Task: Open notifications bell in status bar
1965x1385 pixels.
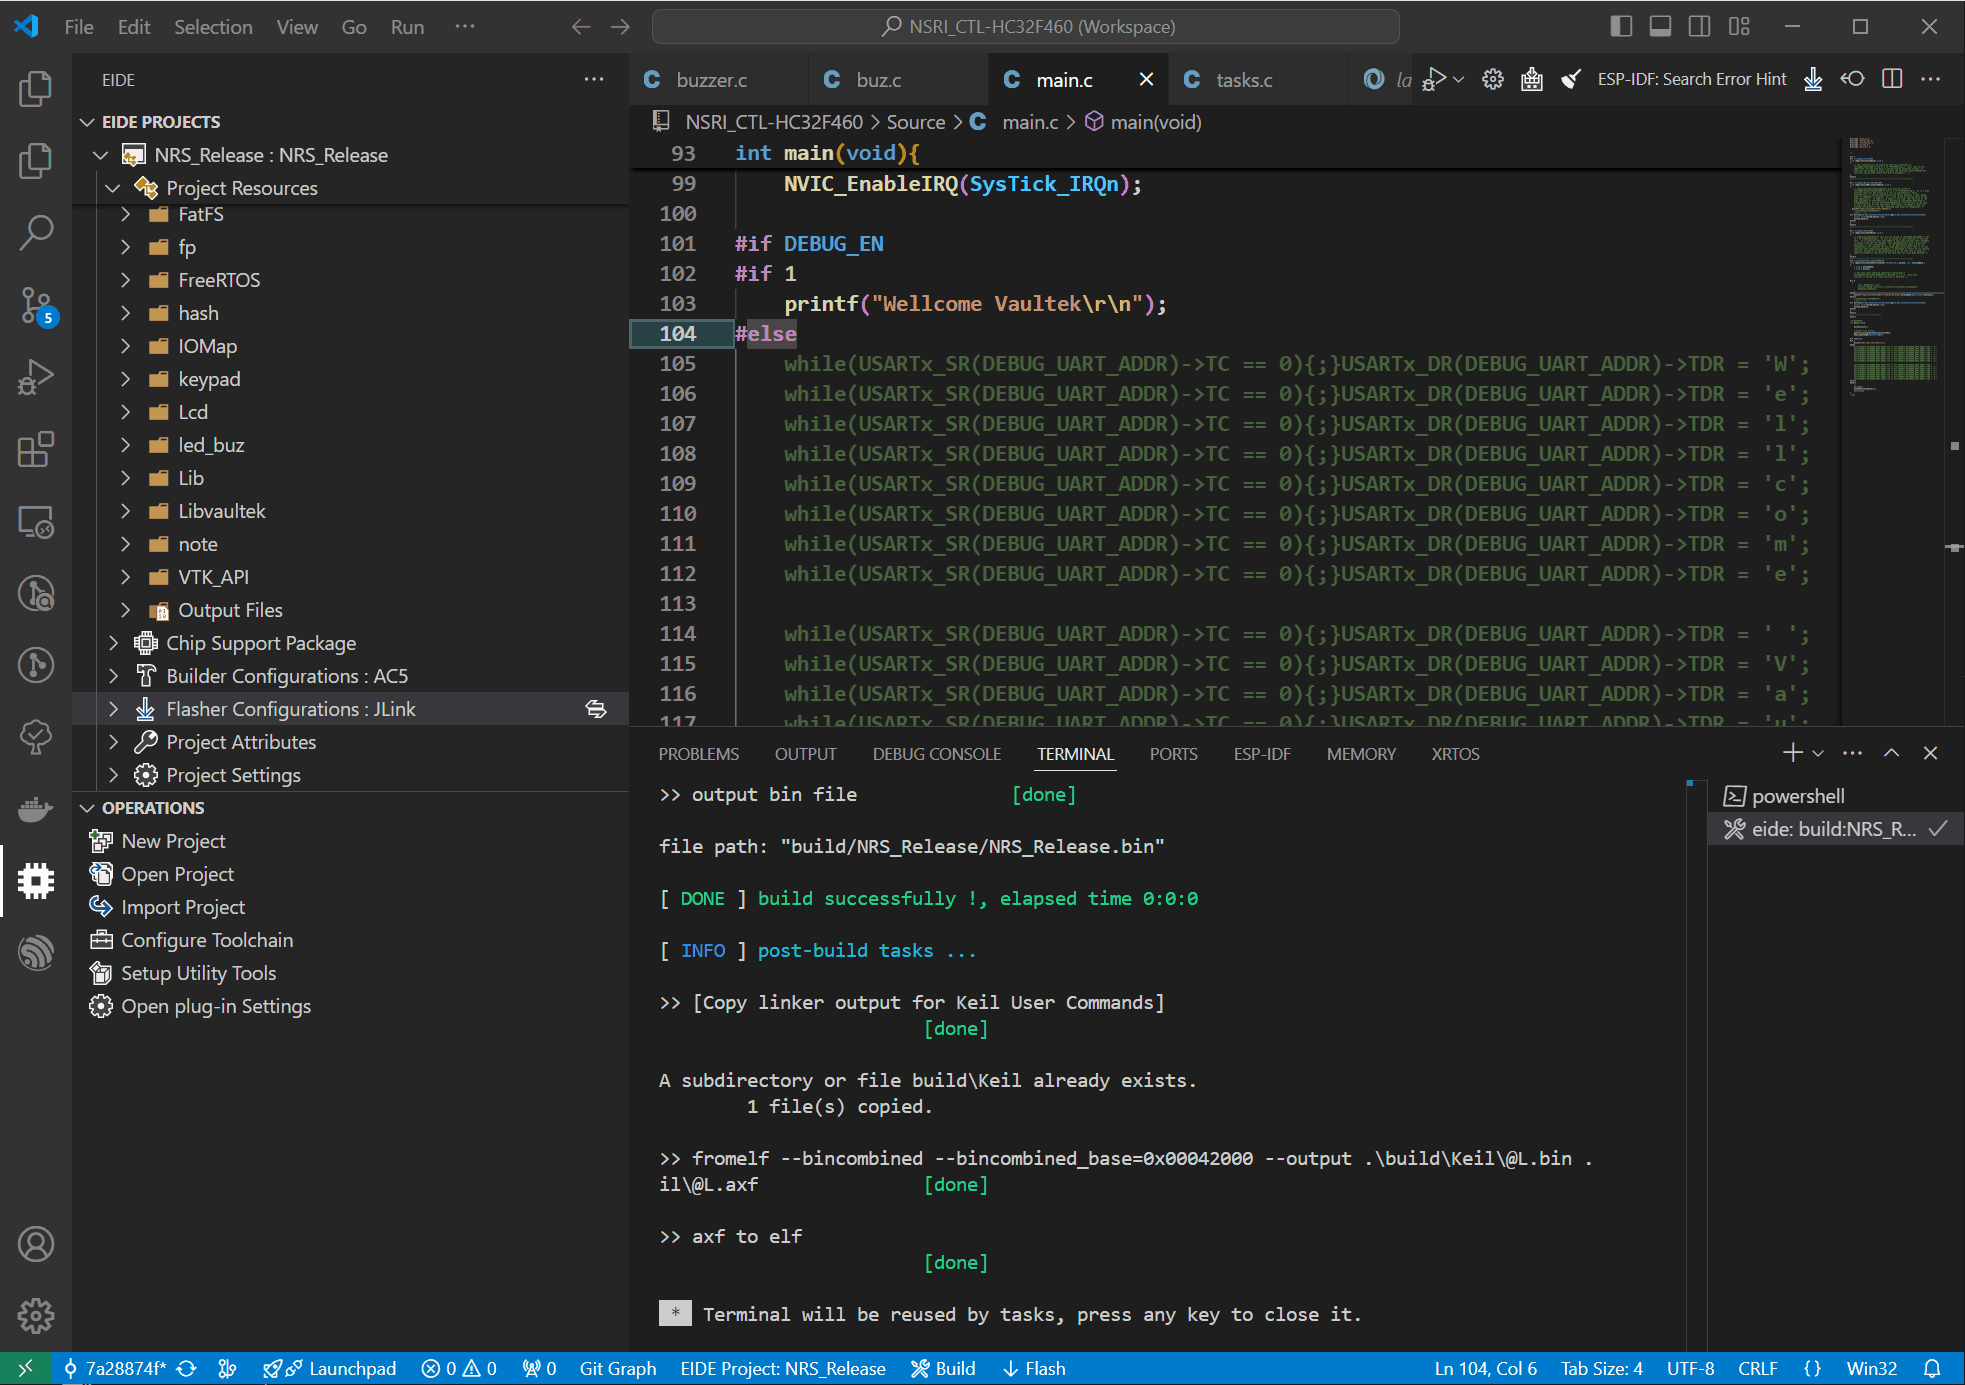Action: [x=1932, y=1368]
